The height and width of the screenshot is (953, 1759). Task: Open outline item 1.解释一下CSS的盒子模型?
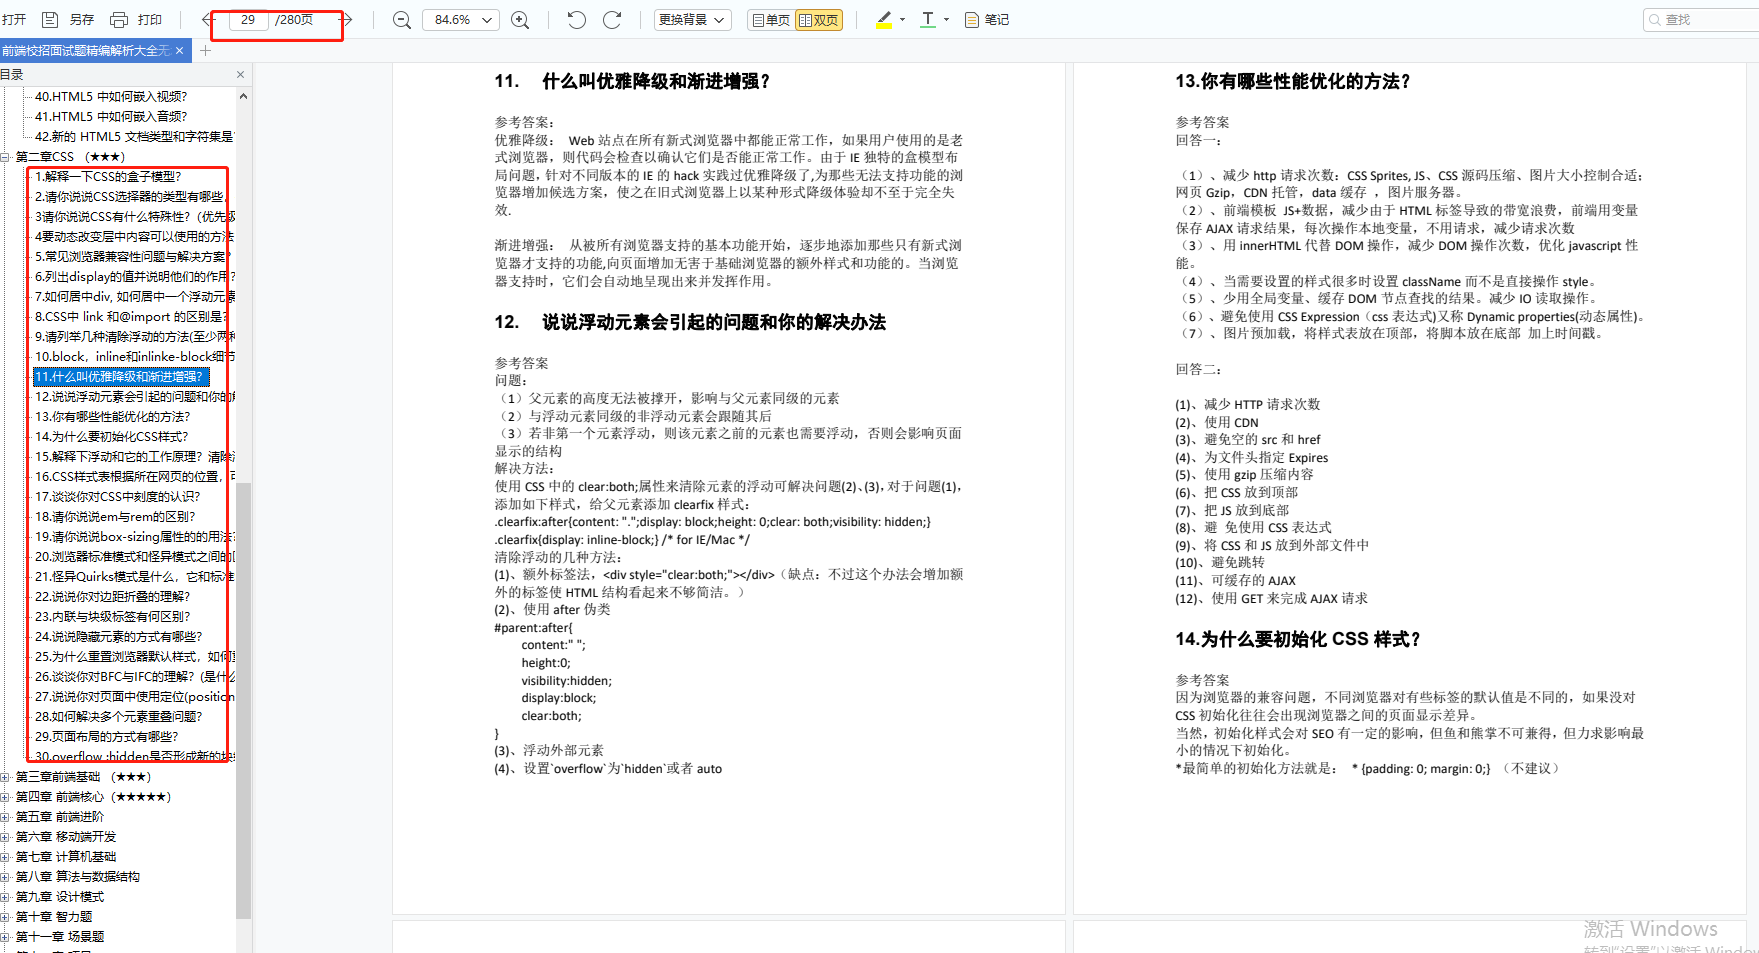pyautogui.click(x=108, y=177)
